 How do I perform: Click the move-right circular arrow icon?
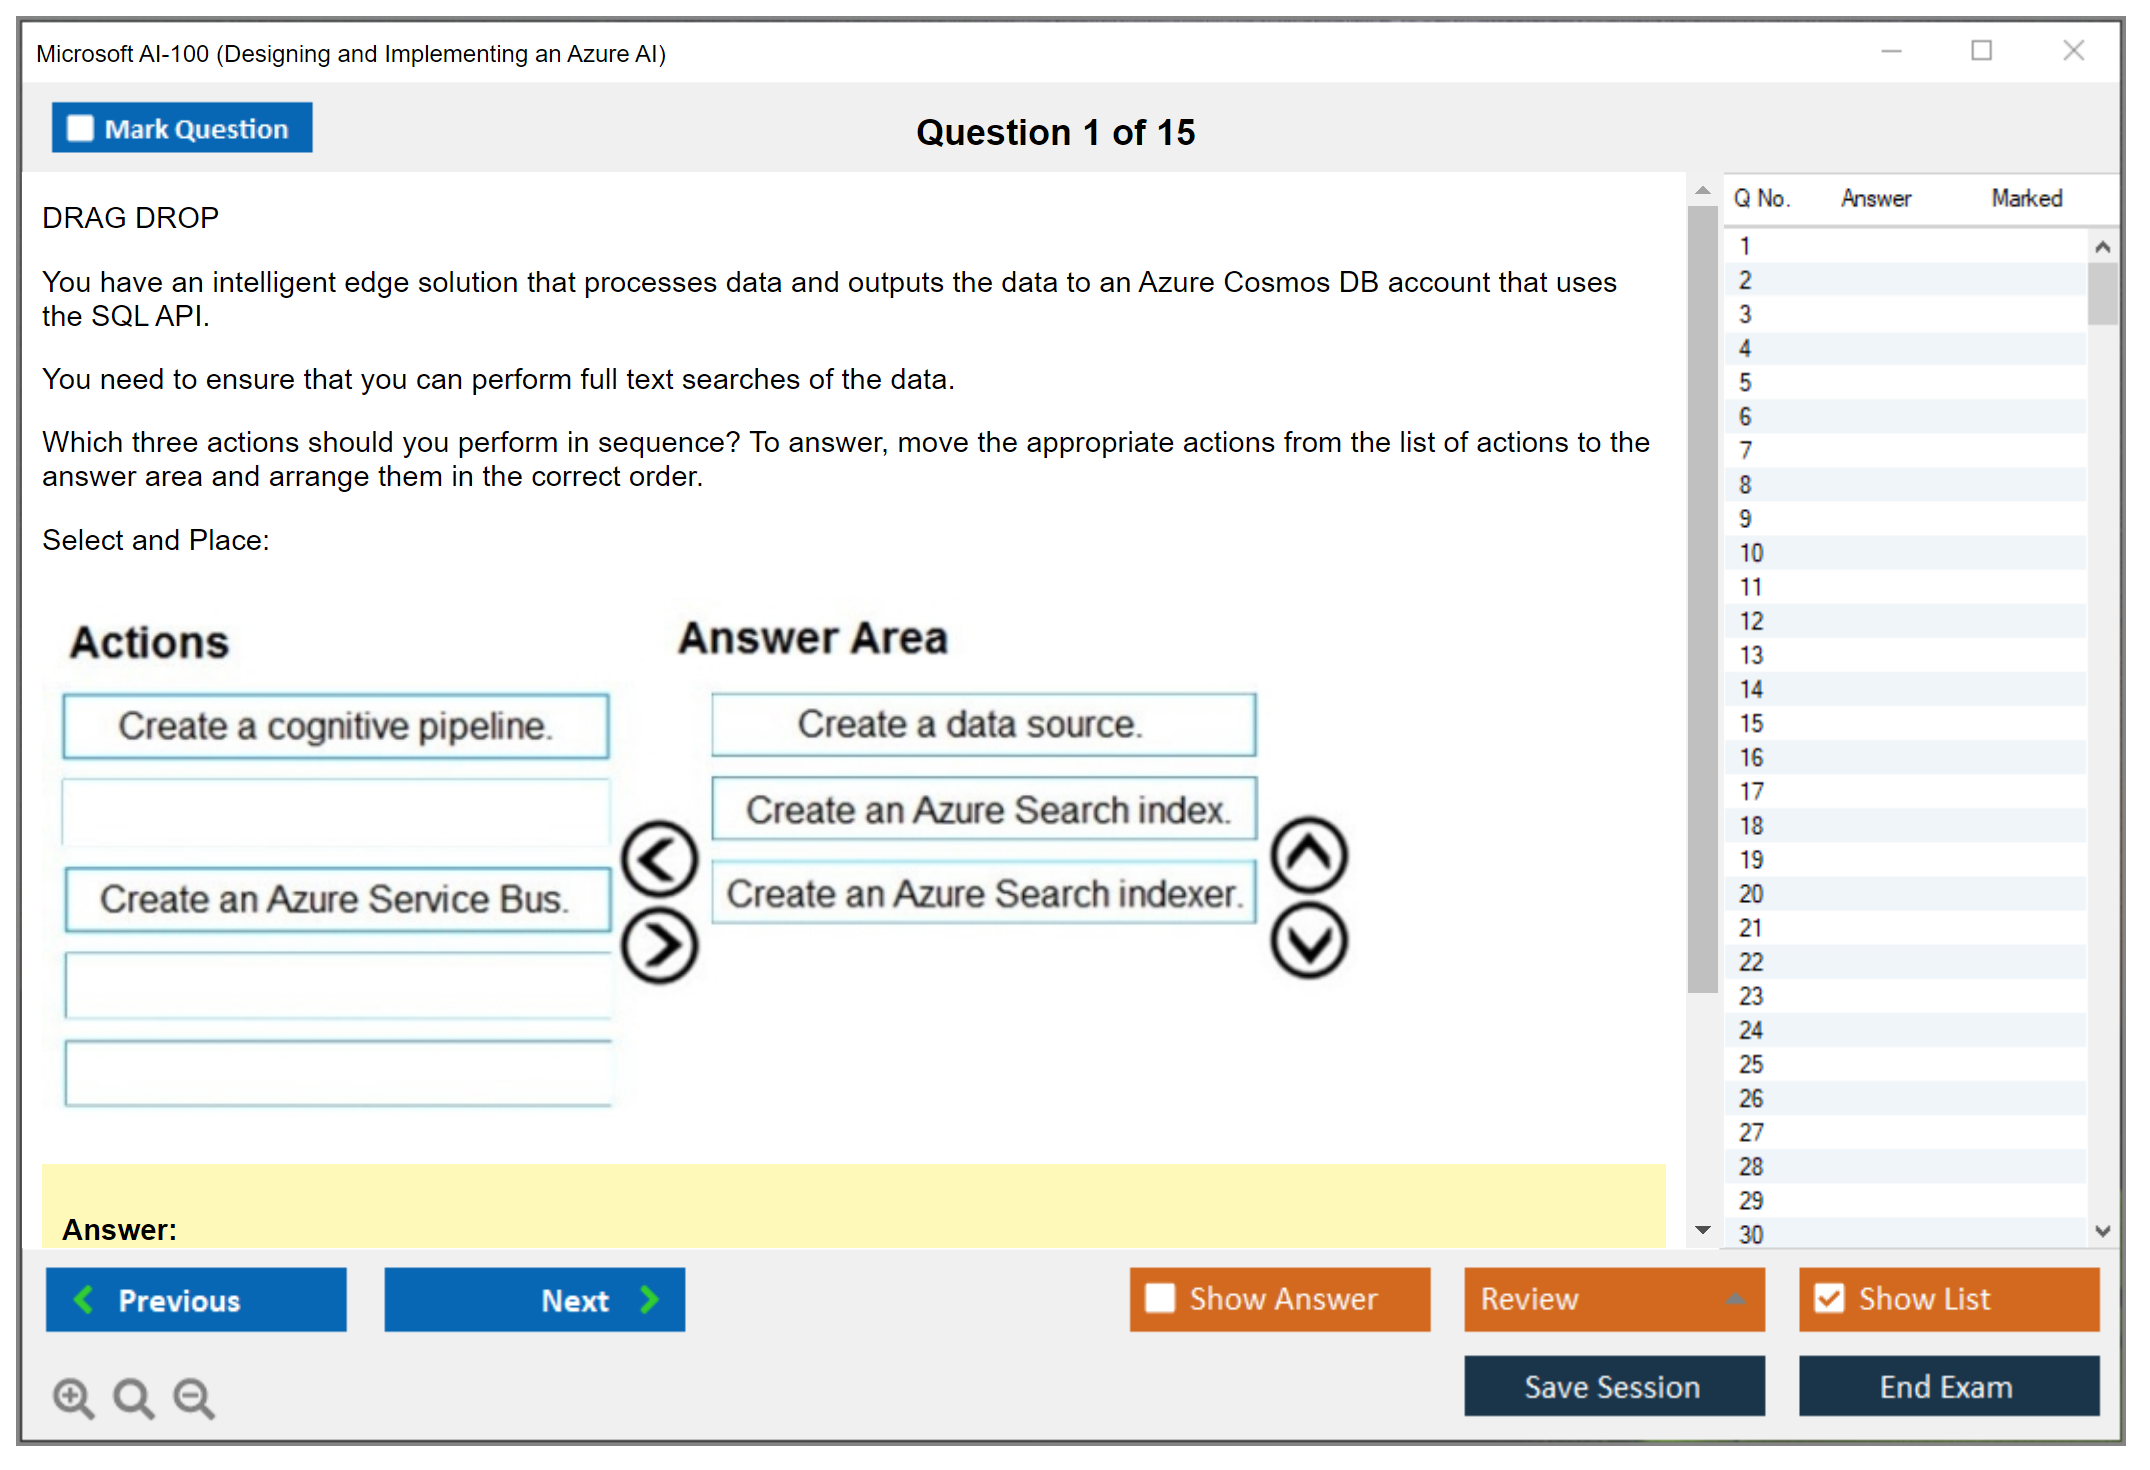coord(659,945)
